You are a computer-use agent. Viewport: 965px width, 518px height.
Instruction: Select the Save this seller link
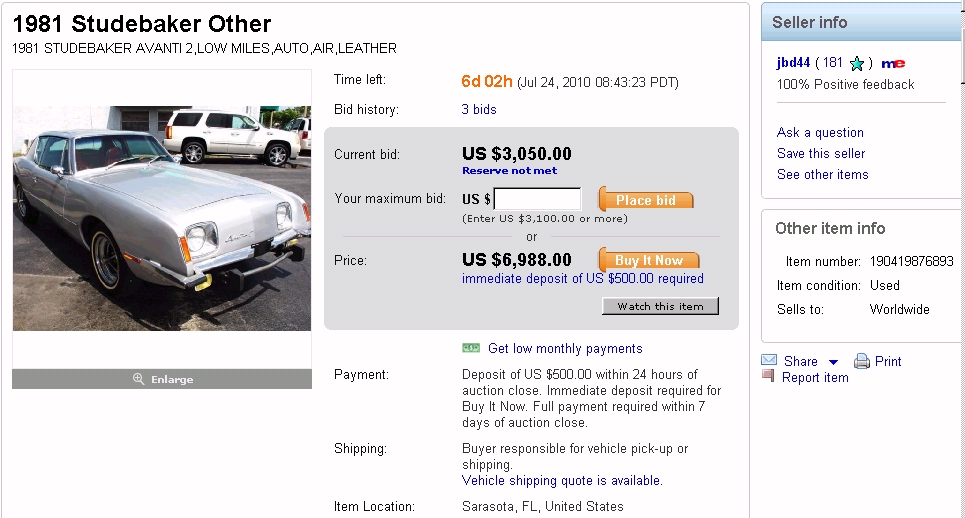[821, 153]
